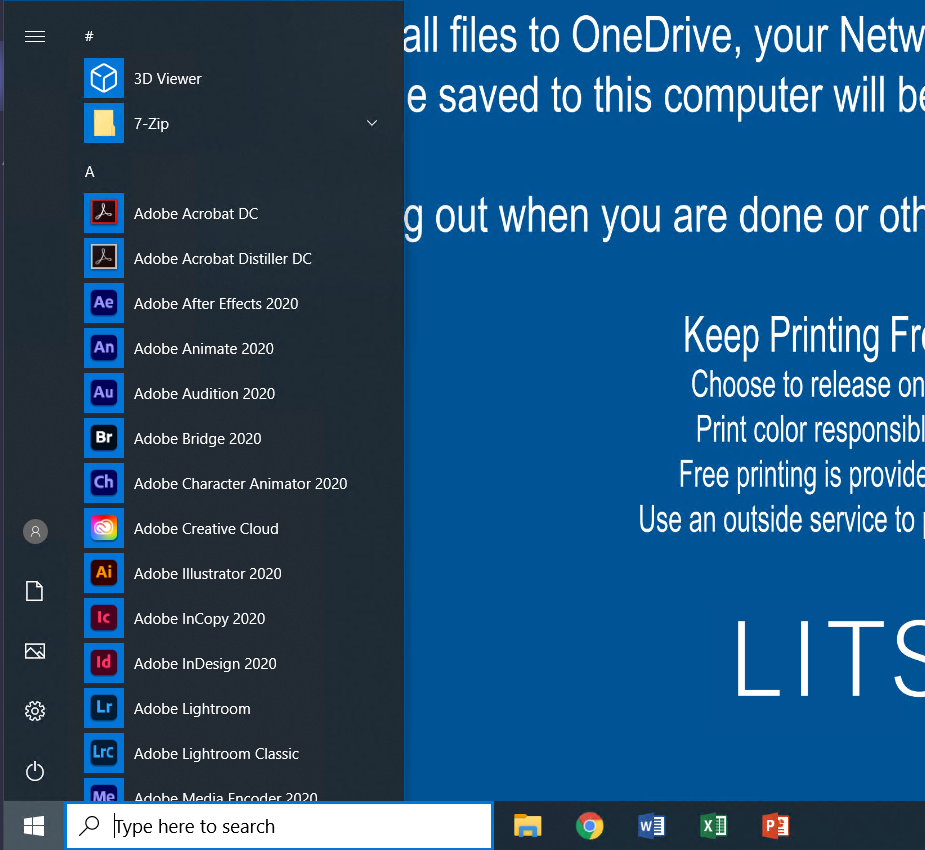Image resolution: width=925 pixels, height=850 pixels.
Task: Open the Adobe Creative Cloud icon
Action: [104, 528]
